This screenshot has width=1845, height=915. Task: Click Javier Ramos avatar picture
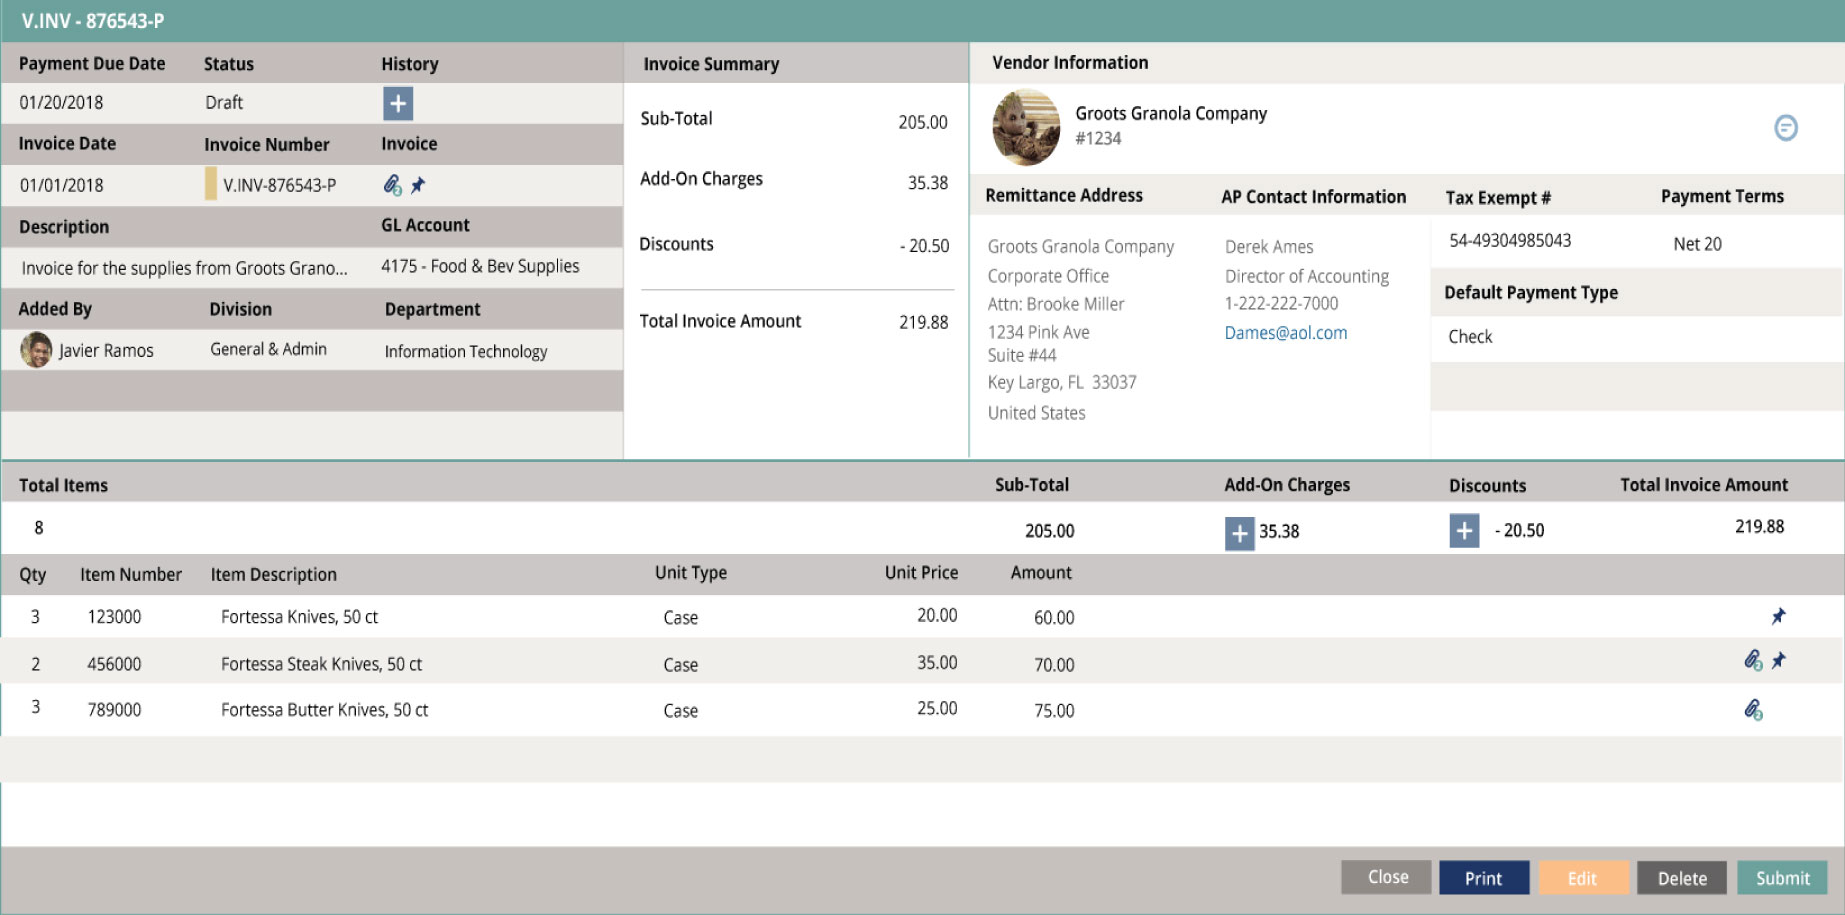36,350
